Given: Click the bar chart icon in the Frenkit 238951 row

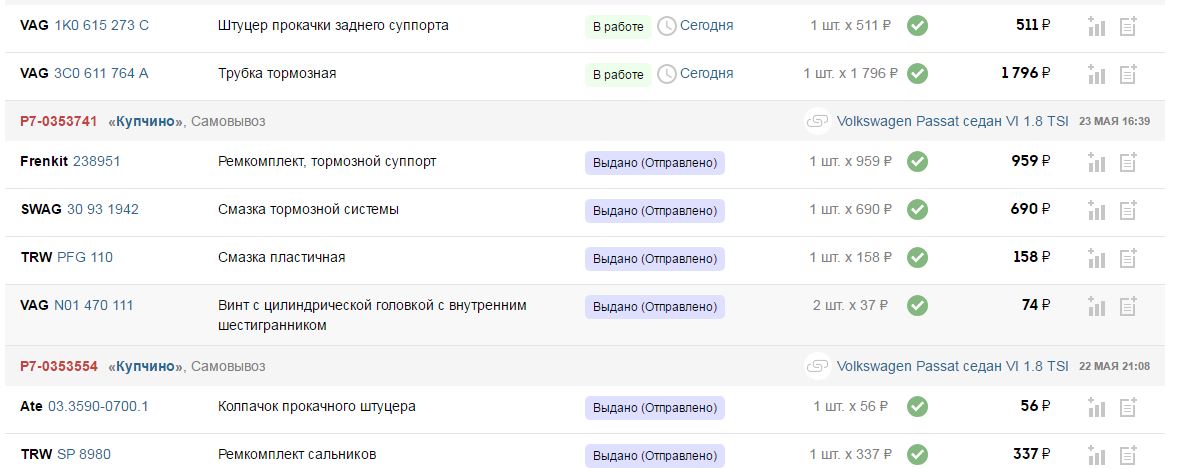Looking at the screenshot, I should click(x=1096, y=162).
